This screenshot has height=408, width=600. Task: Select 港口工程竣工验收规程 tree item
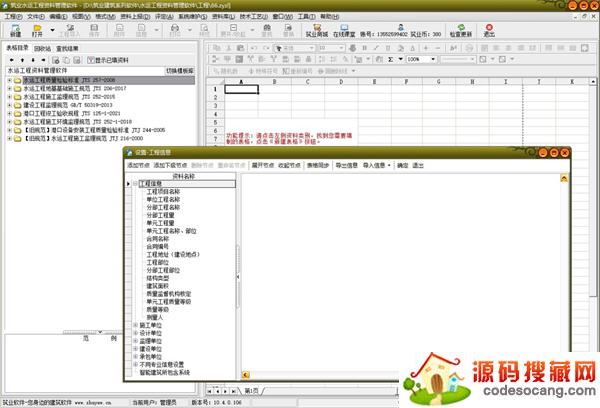72,114
